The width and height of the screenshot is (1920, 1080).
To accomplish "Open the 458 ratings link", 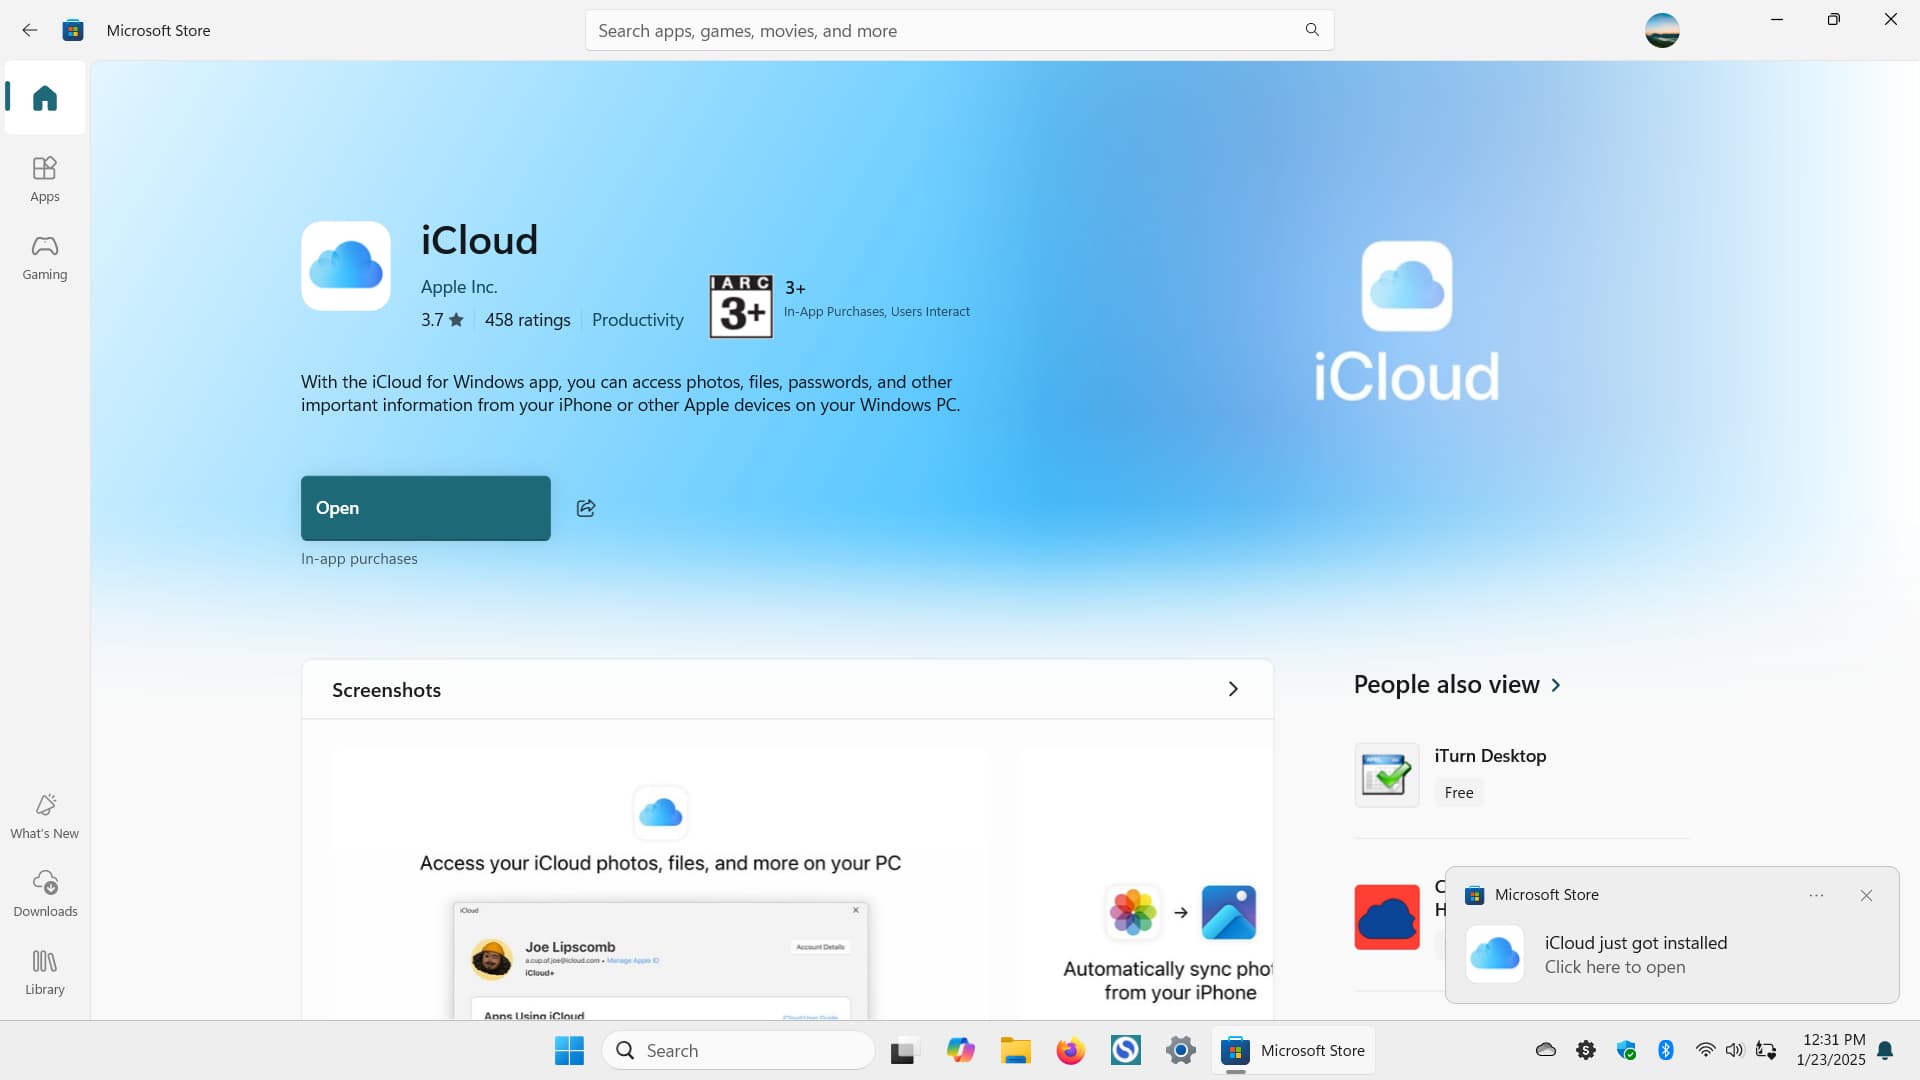I will point(528,320).
